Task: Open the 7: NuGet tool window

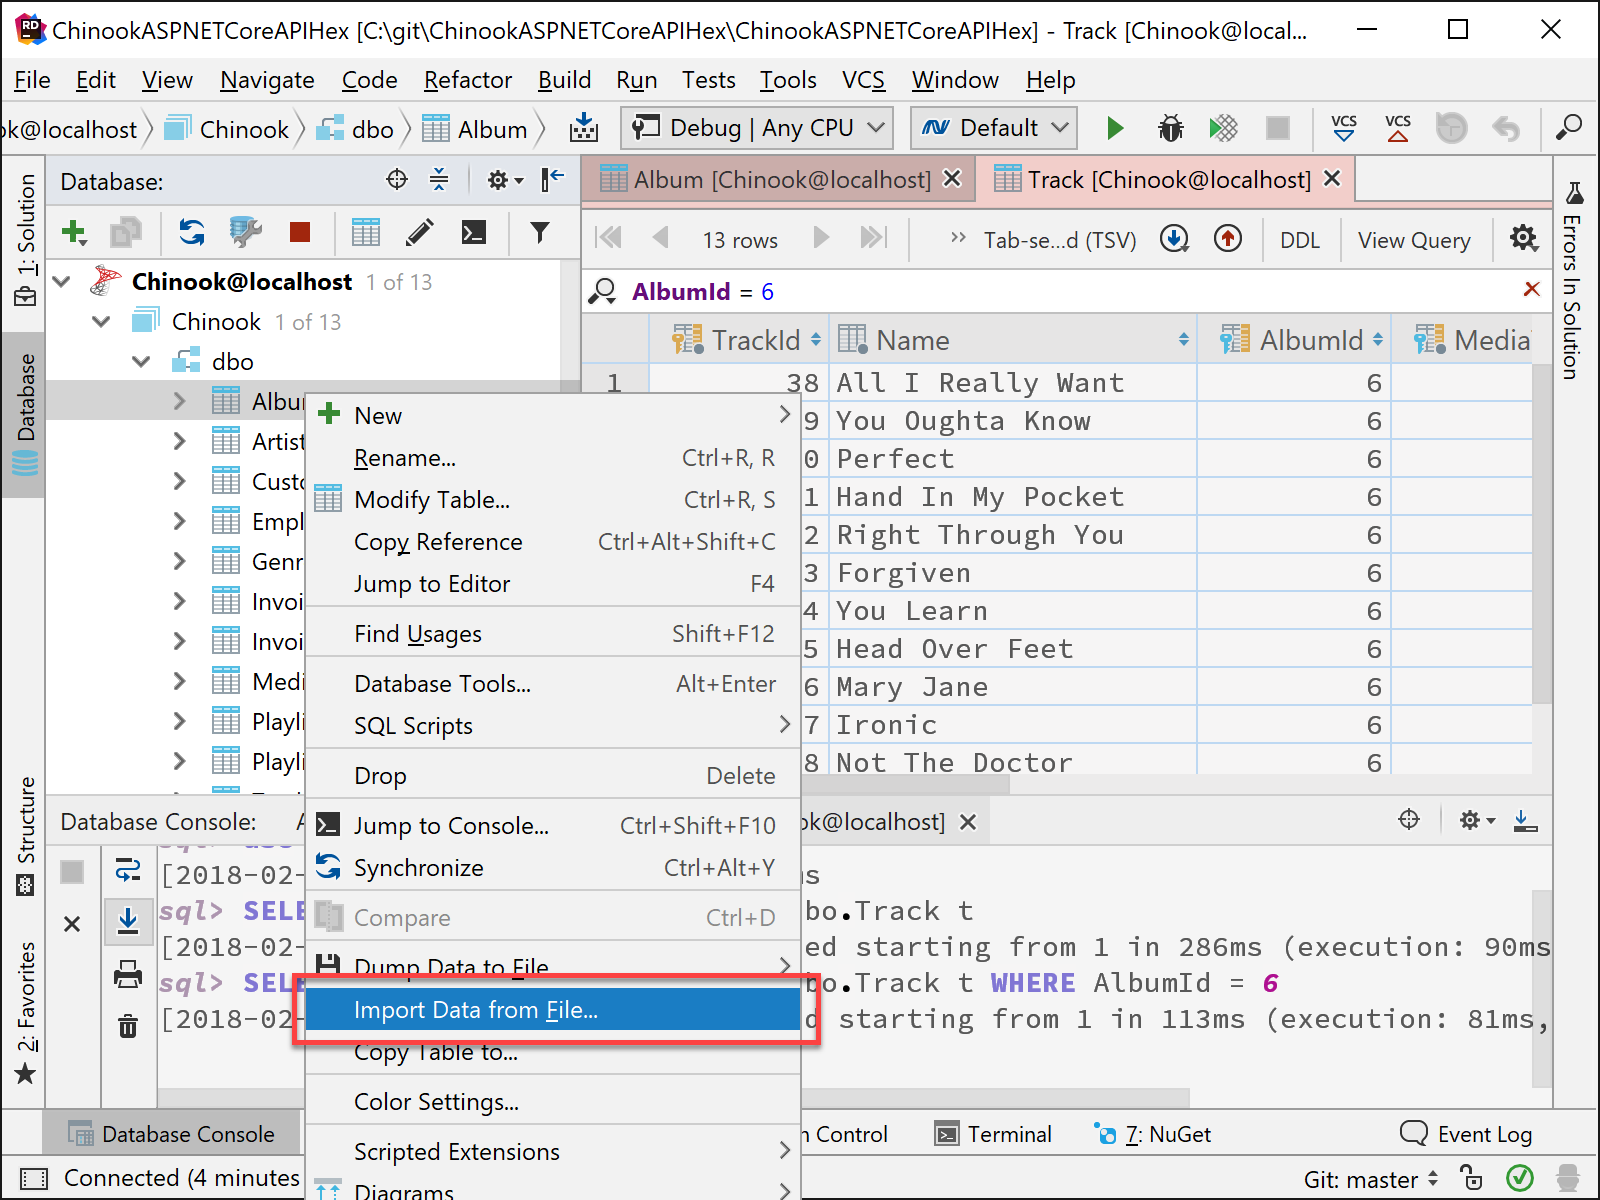Action: pyautogui.click(x=1152, y=1134)
